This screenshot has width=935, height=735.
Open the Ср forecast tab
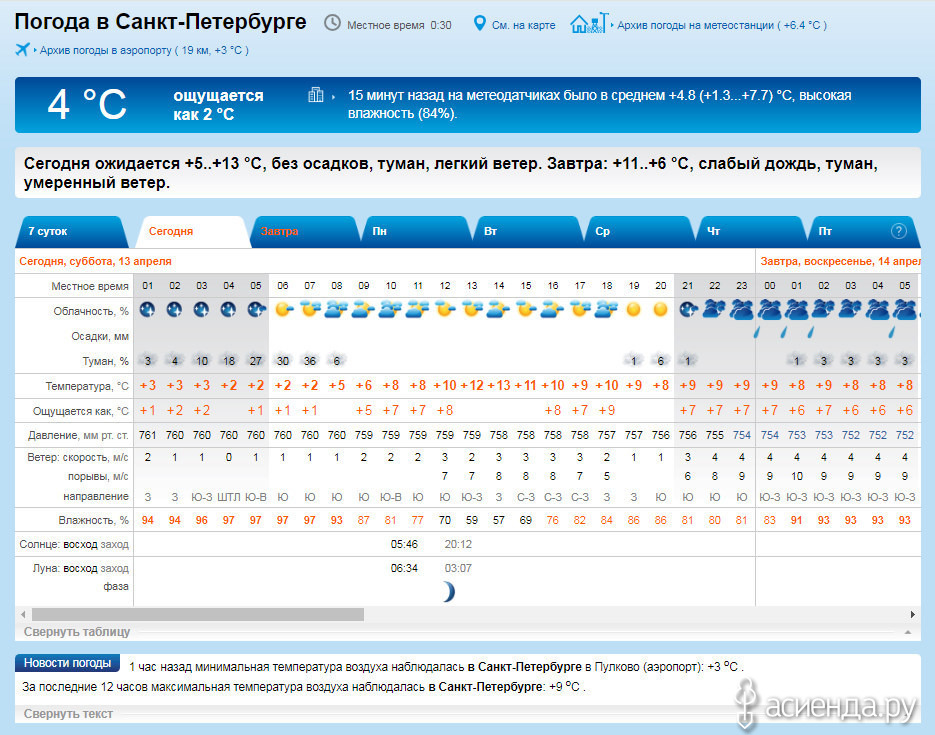[x=639, y=231]
